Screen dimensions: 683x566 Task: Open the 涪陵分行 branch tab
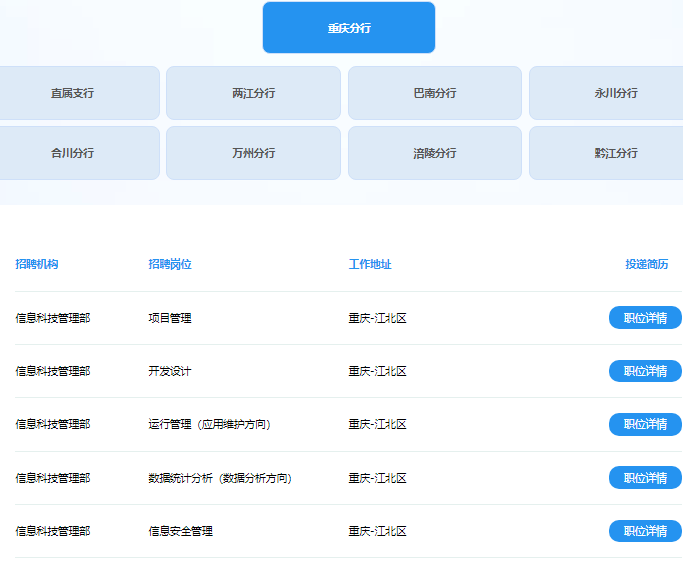click(x=434, y=153)
